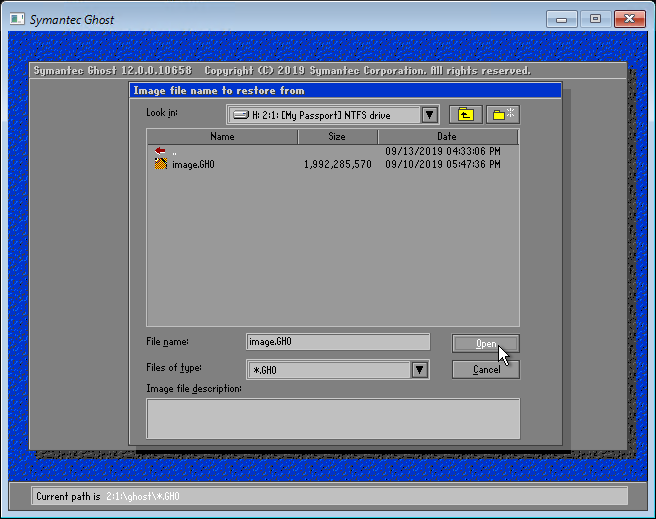Click the File name input field
The height and width of the screenshot is (519, 656).
(338, 342)
